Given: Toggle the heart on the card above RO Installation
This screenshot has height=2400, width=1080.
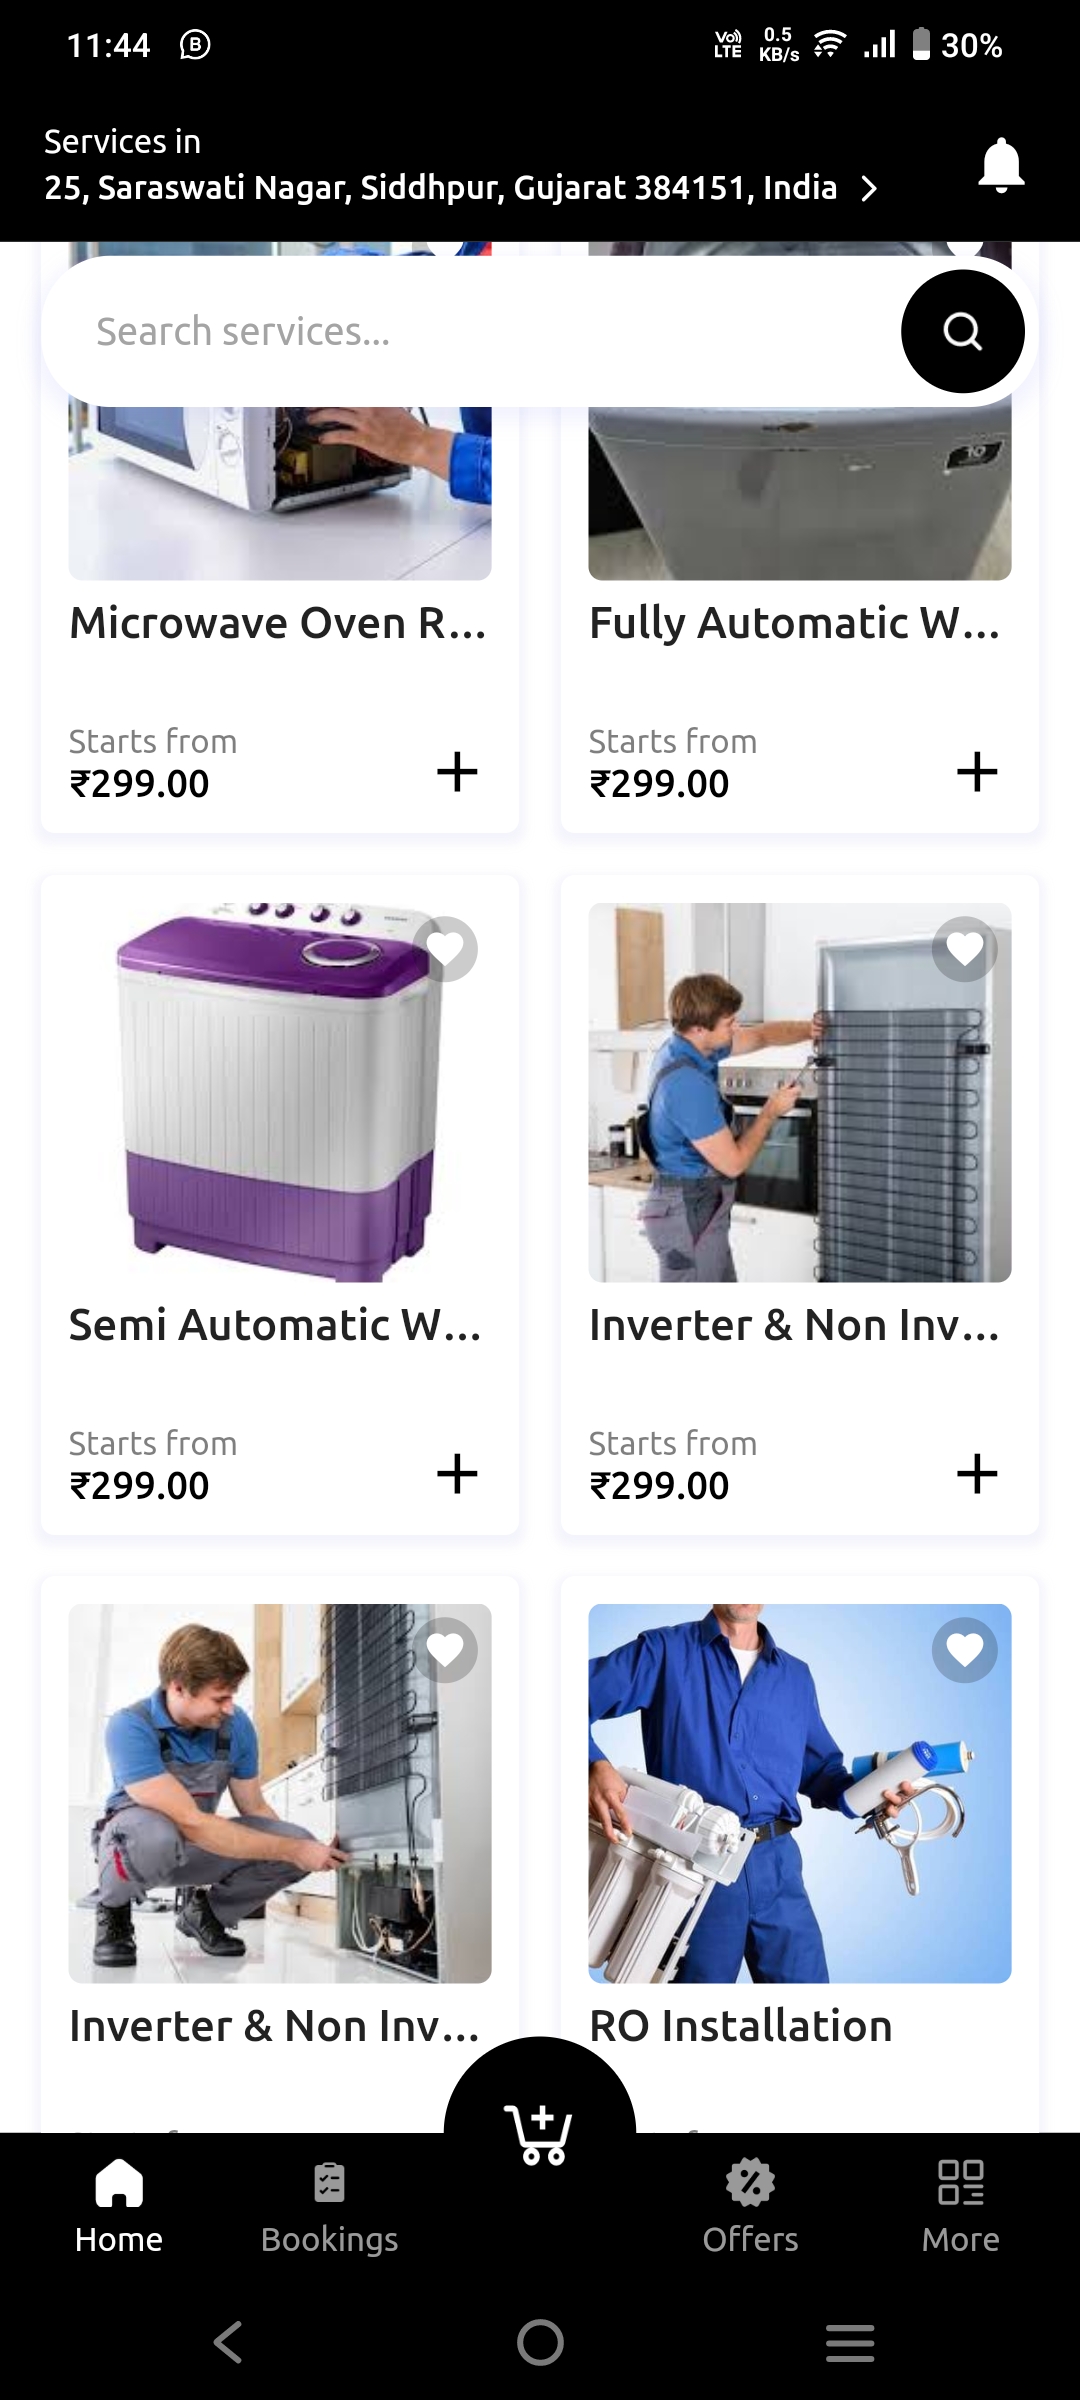Looking at the screenshot, I should [x=965, y=948].
